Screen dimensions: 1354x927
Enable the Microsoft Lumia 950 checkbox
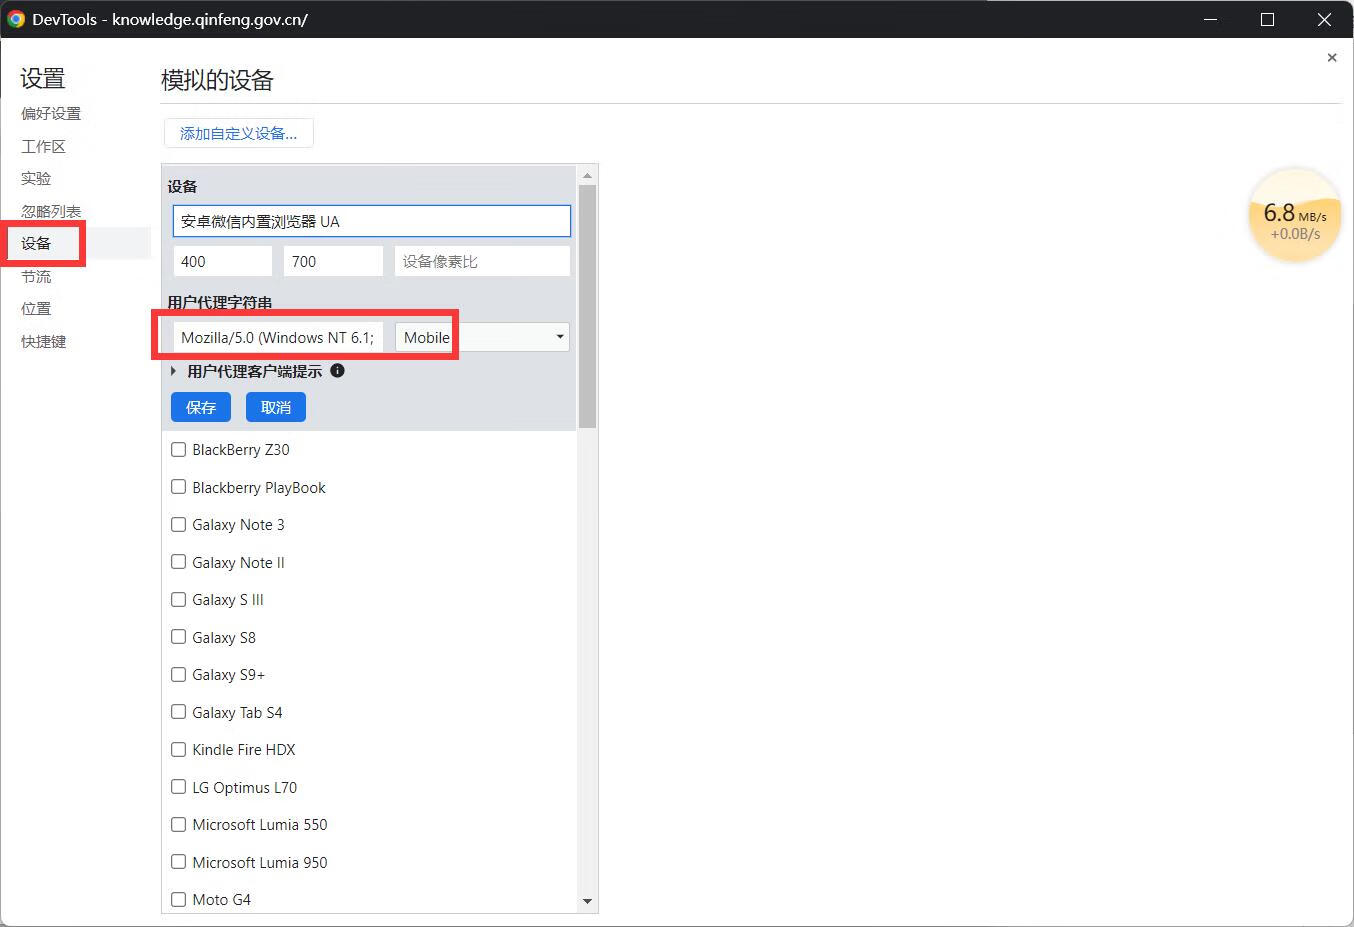coord(179,862)
